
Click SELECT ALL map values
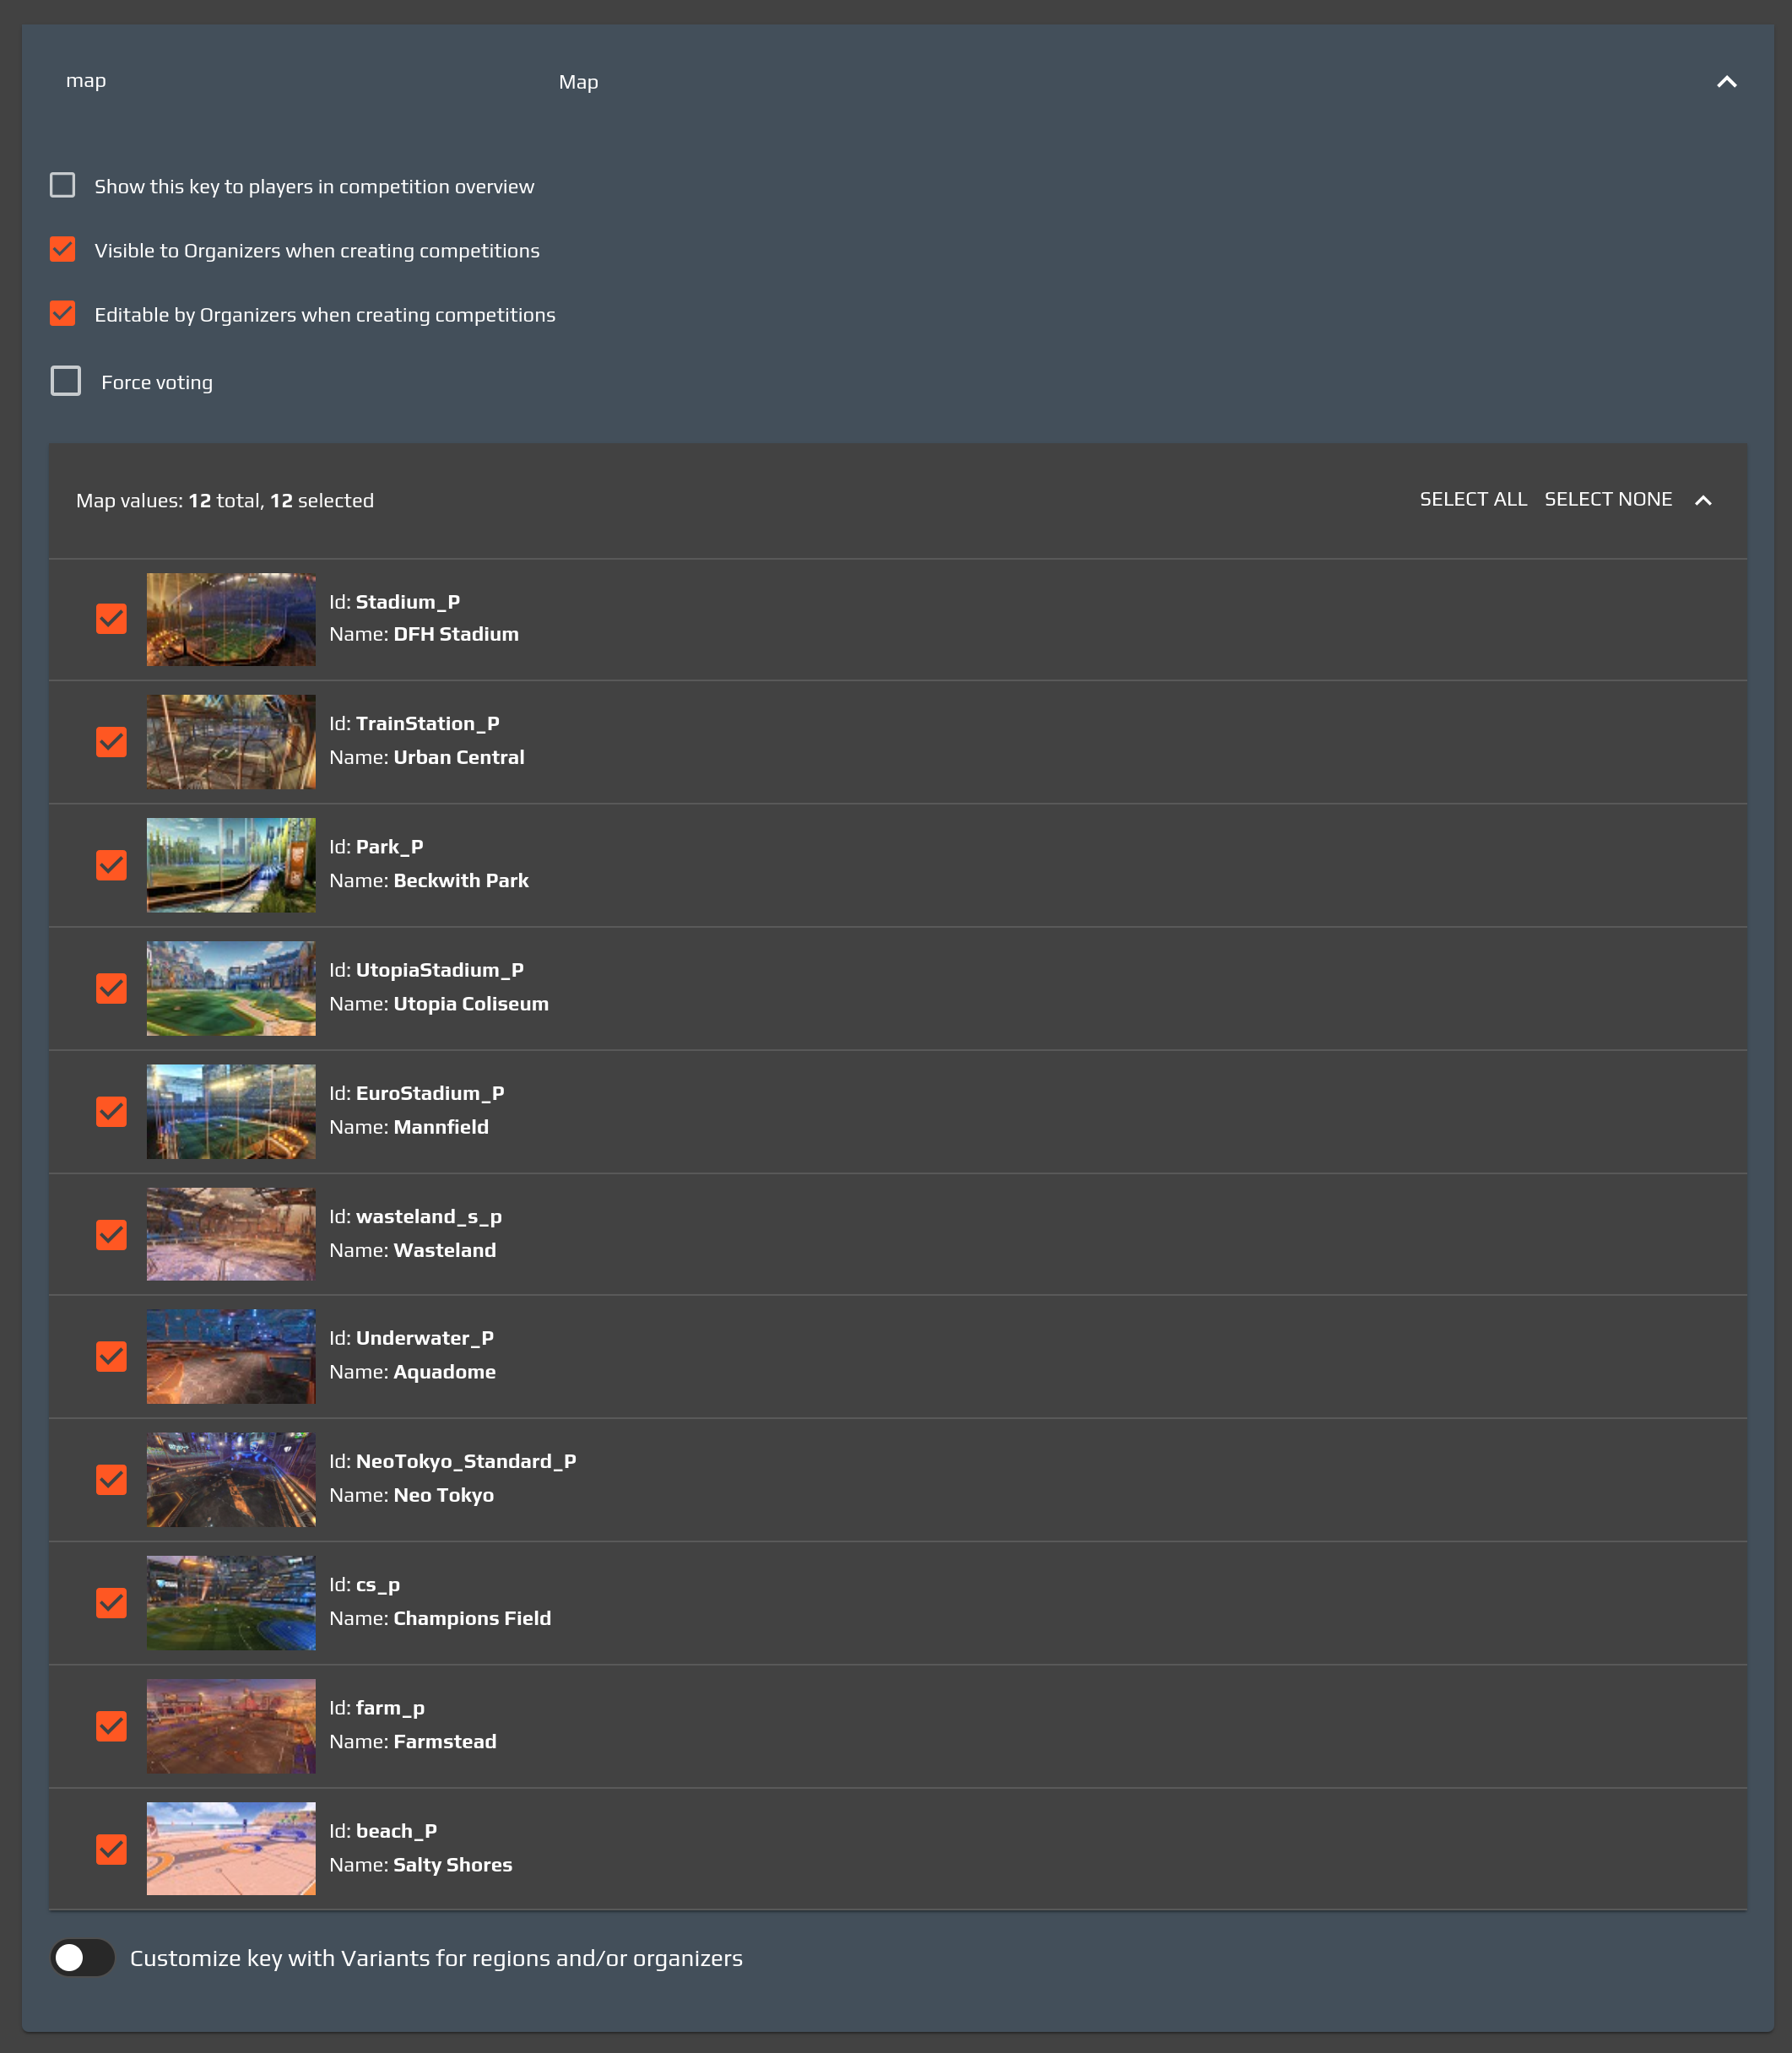1473,499
